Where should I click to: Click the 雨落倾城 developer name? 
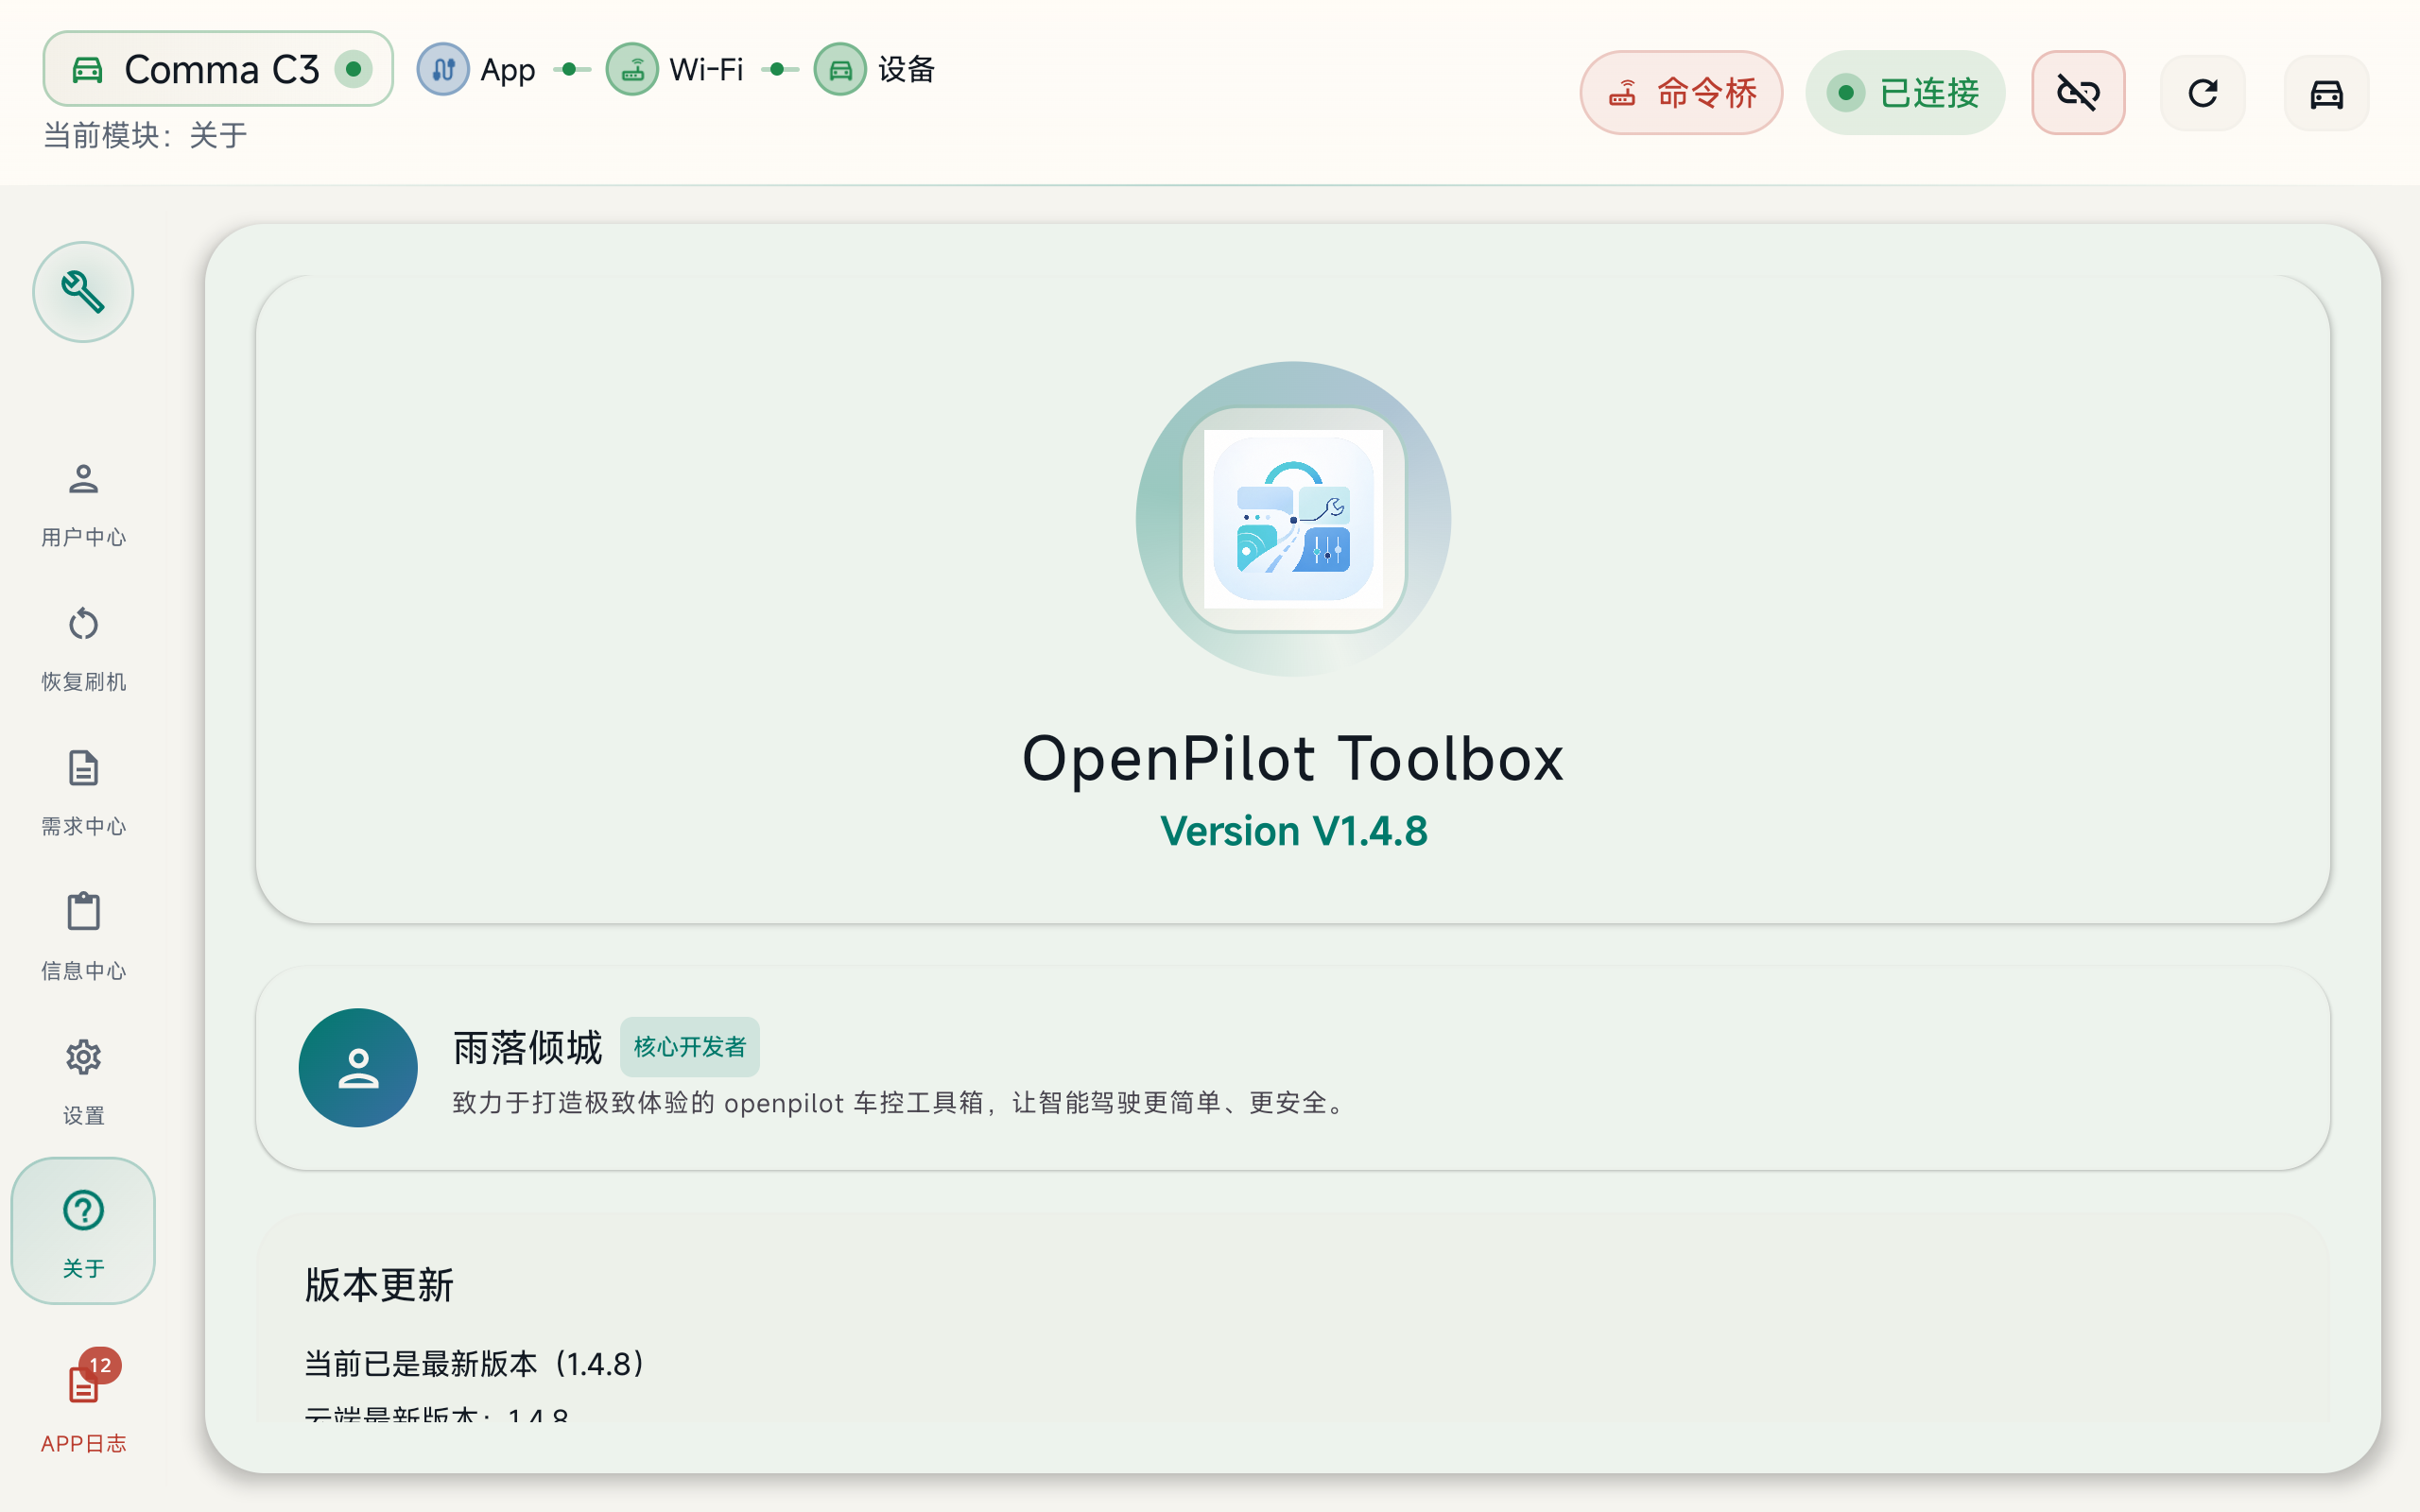[x=528, y=1048]
